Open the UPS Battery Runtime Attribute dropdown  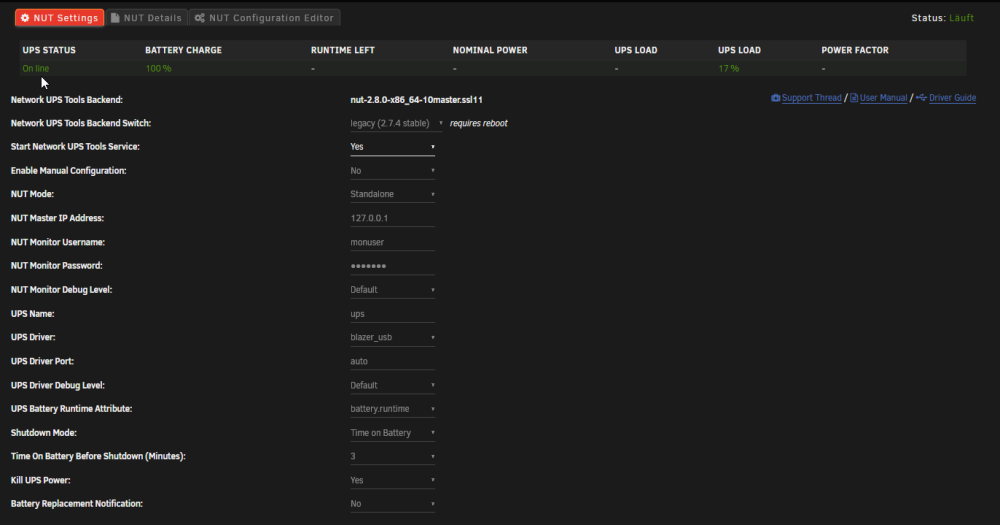[392, 409]
